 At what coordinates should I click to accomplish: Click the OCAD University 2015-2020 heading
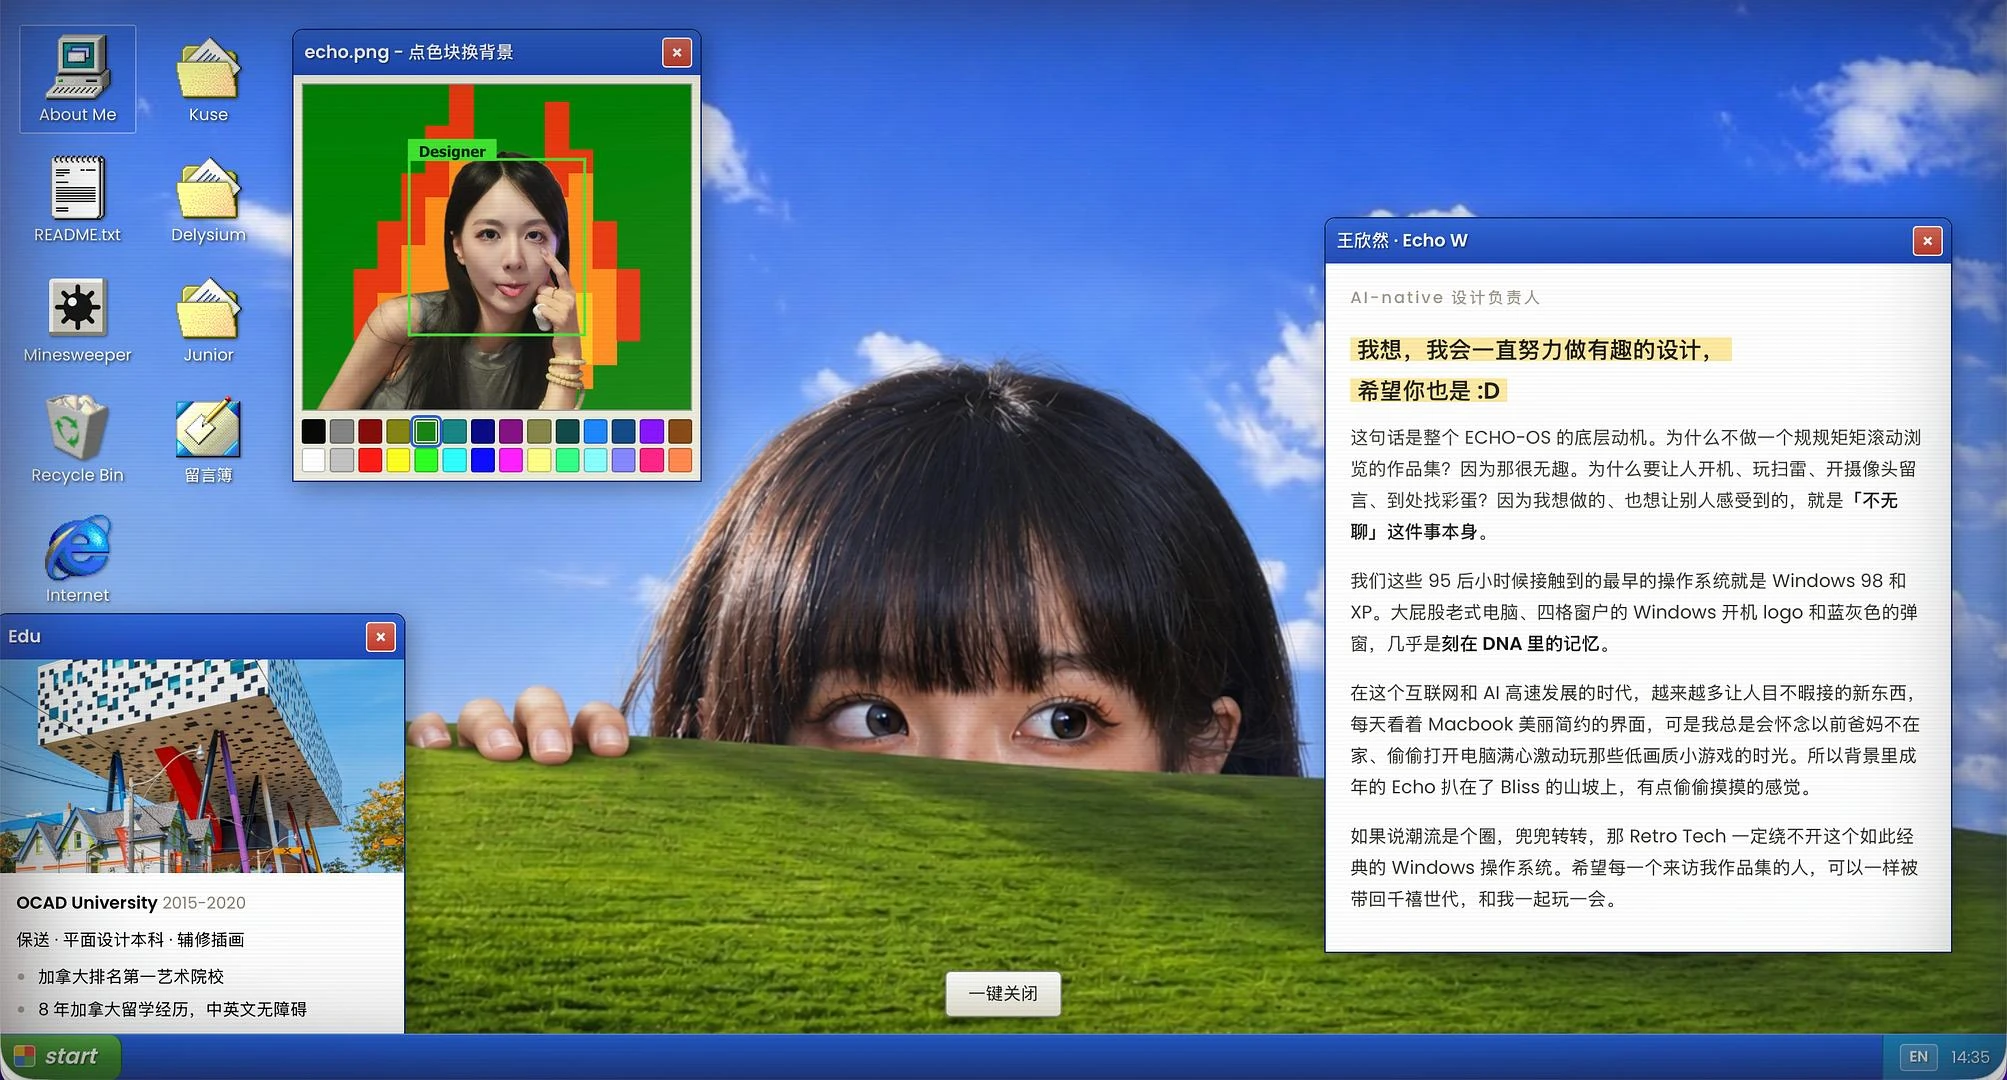(x=131, y=903)
